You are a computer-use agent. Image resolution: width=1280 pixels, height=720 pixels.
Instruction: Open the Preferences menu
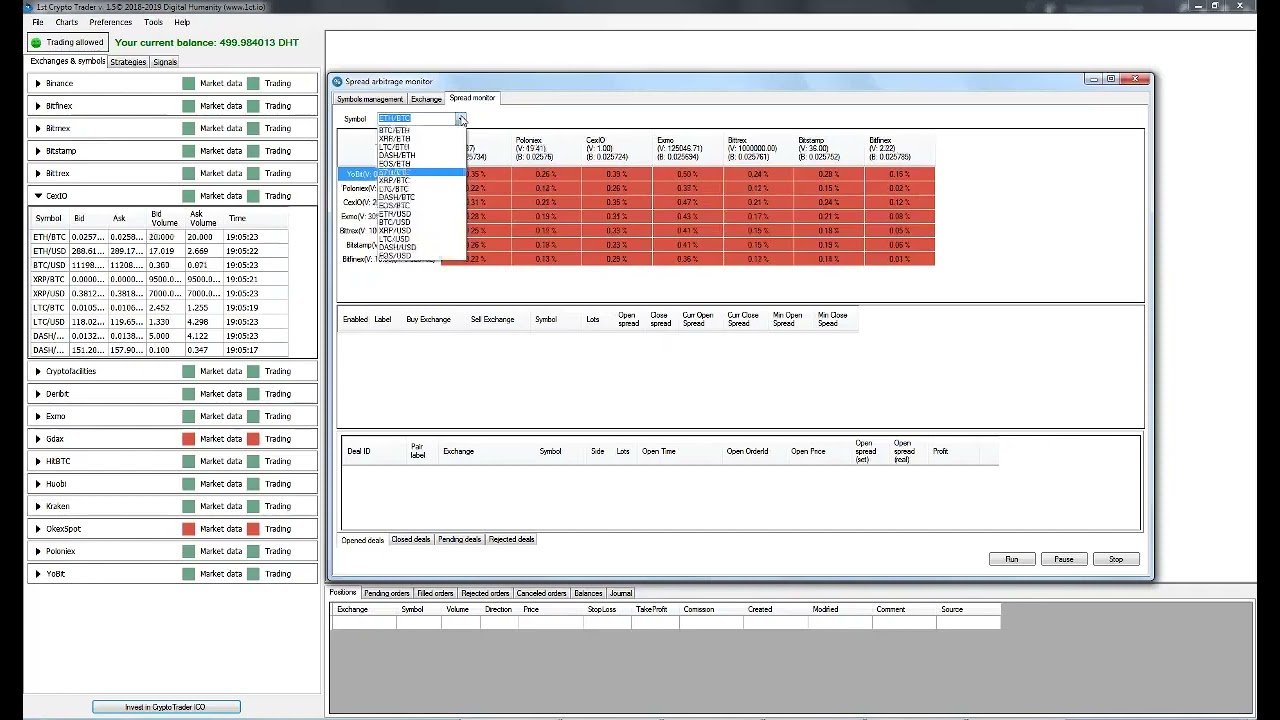(110, 22)
